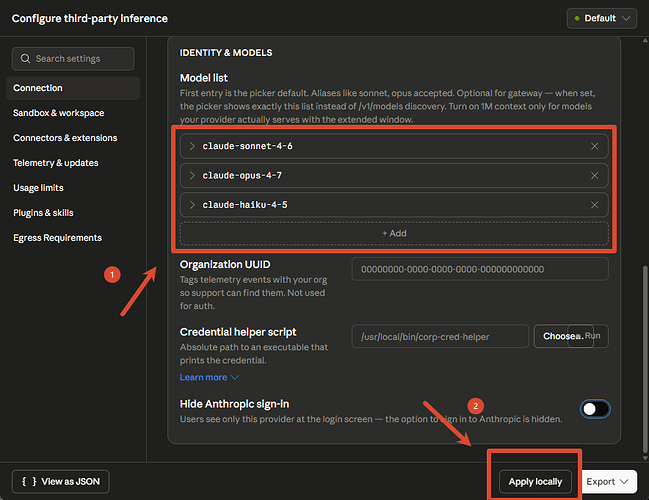Image resolution: width=649 pixels, height=500 pixels.
Task: Click the View as JSON button
Action: pos(60,482)
